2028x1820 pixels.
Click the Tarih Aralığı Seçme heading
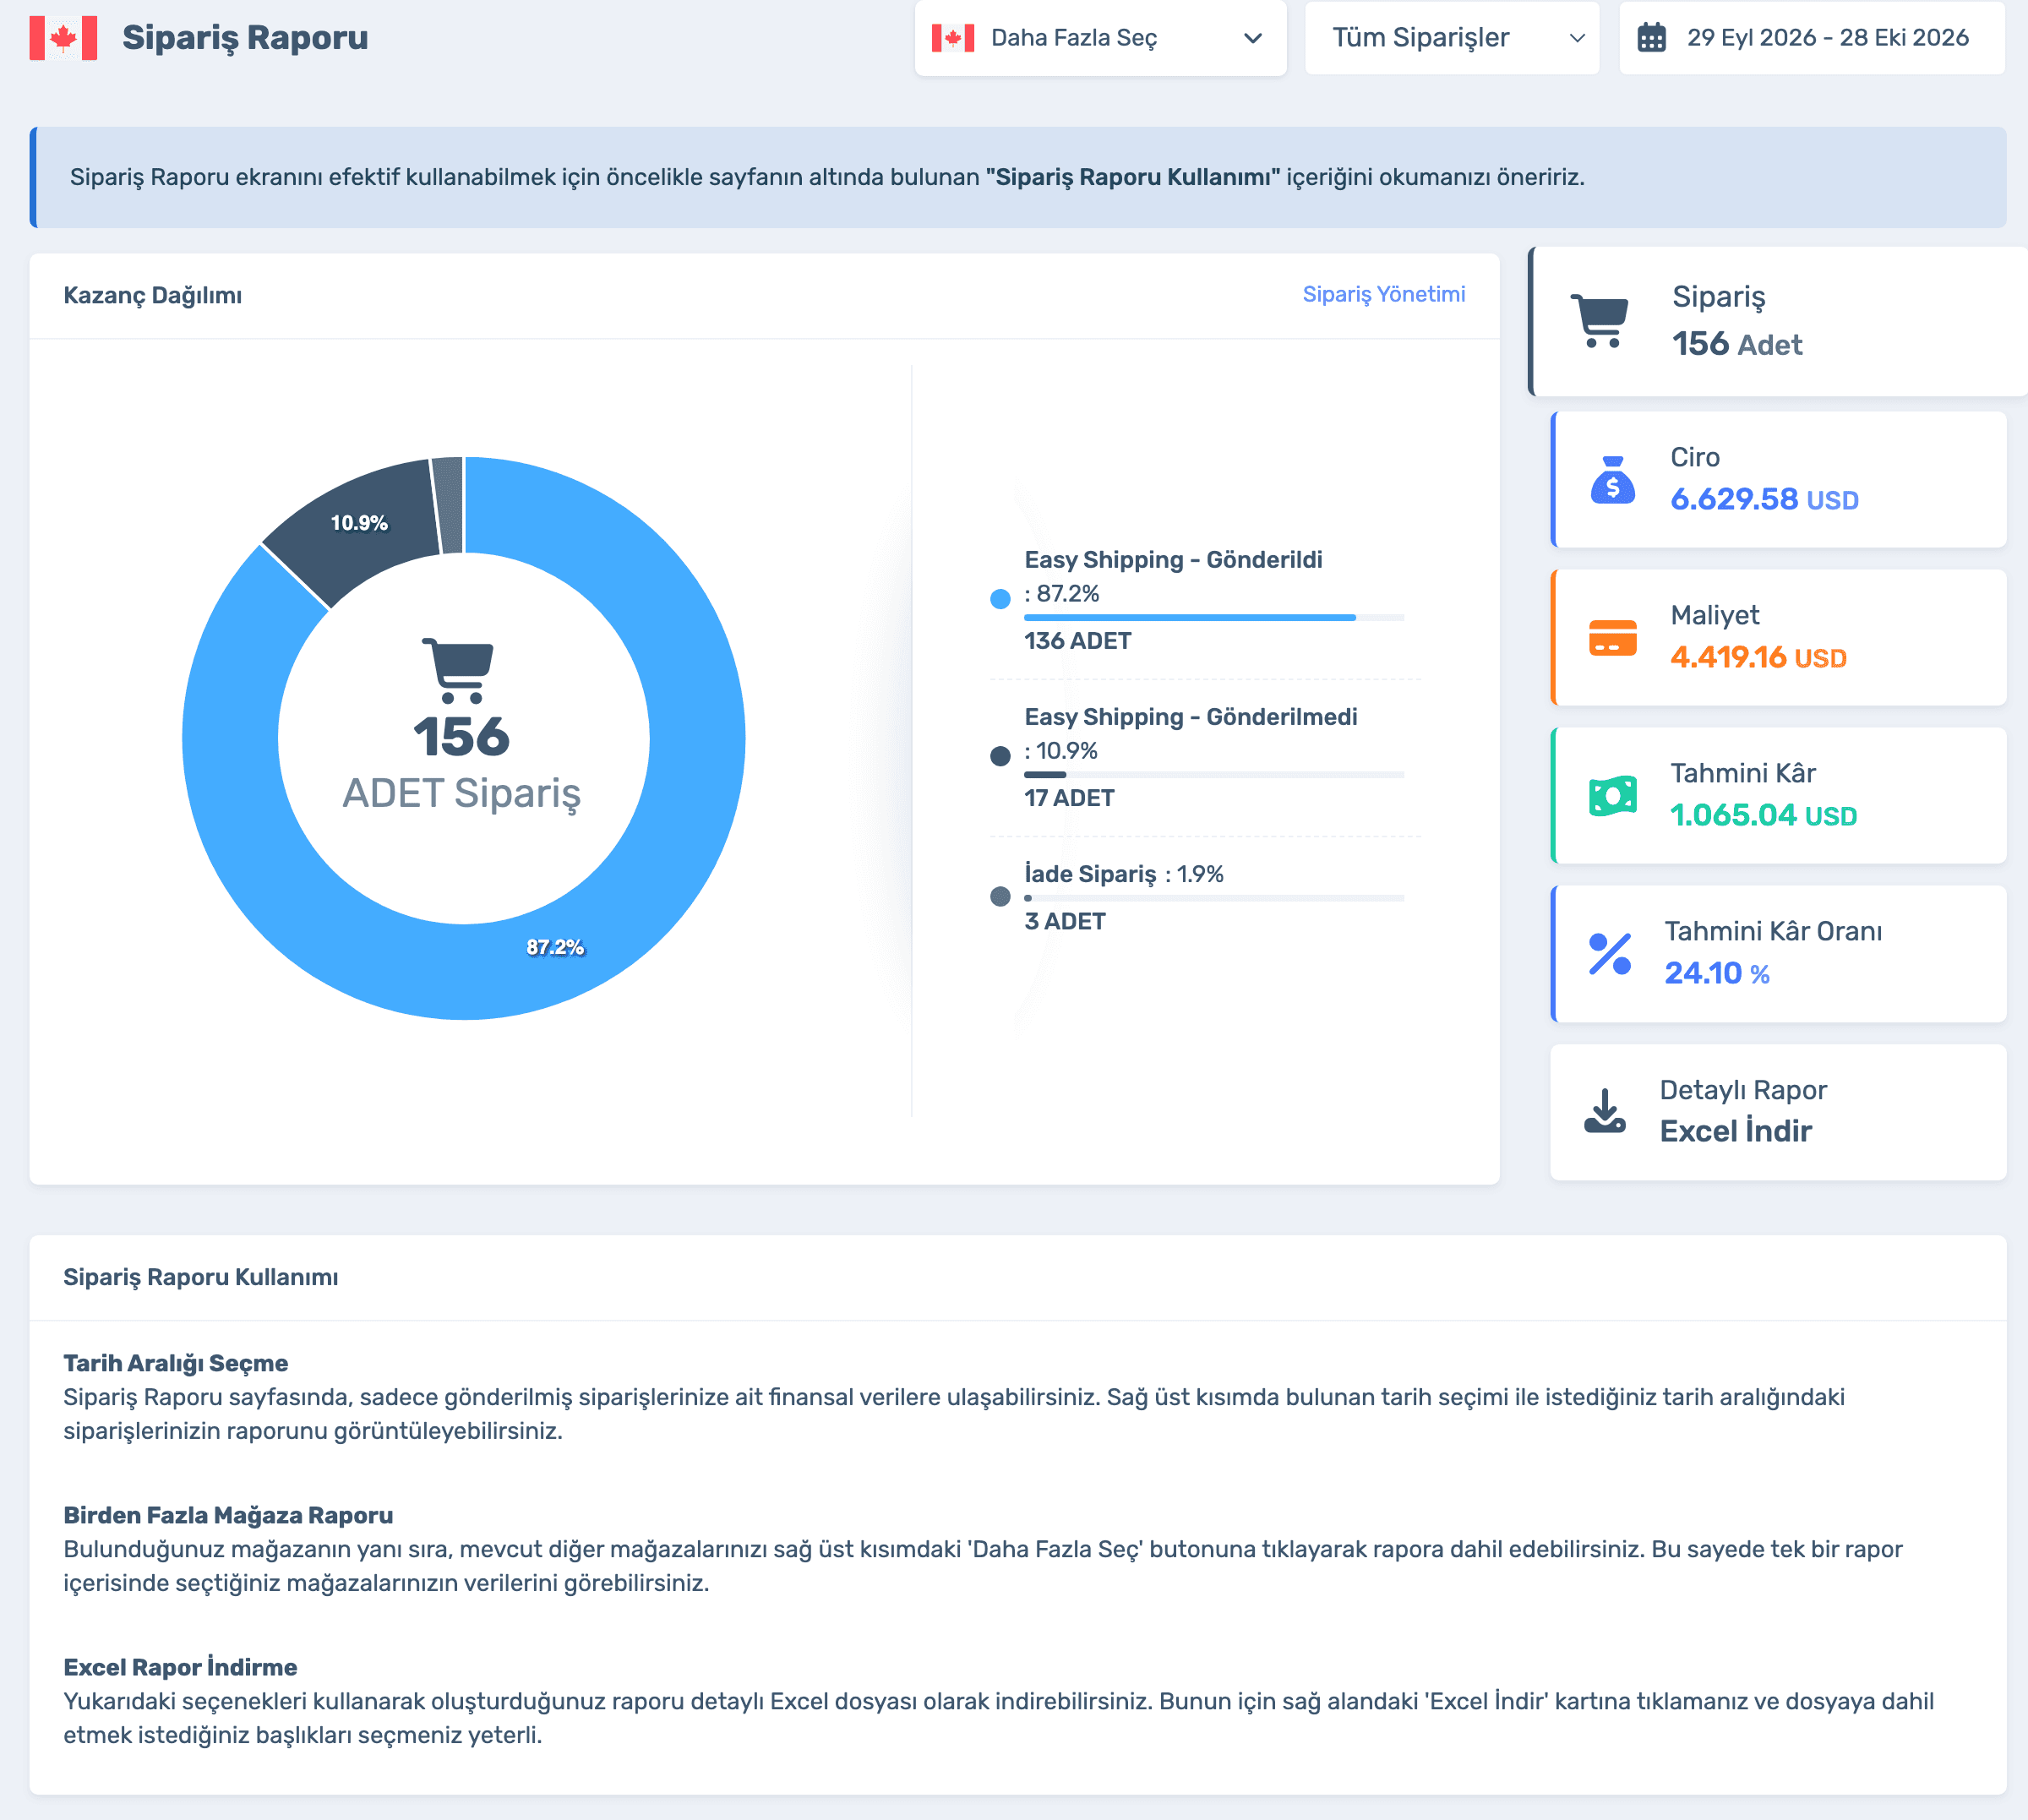click(175, 1363)
